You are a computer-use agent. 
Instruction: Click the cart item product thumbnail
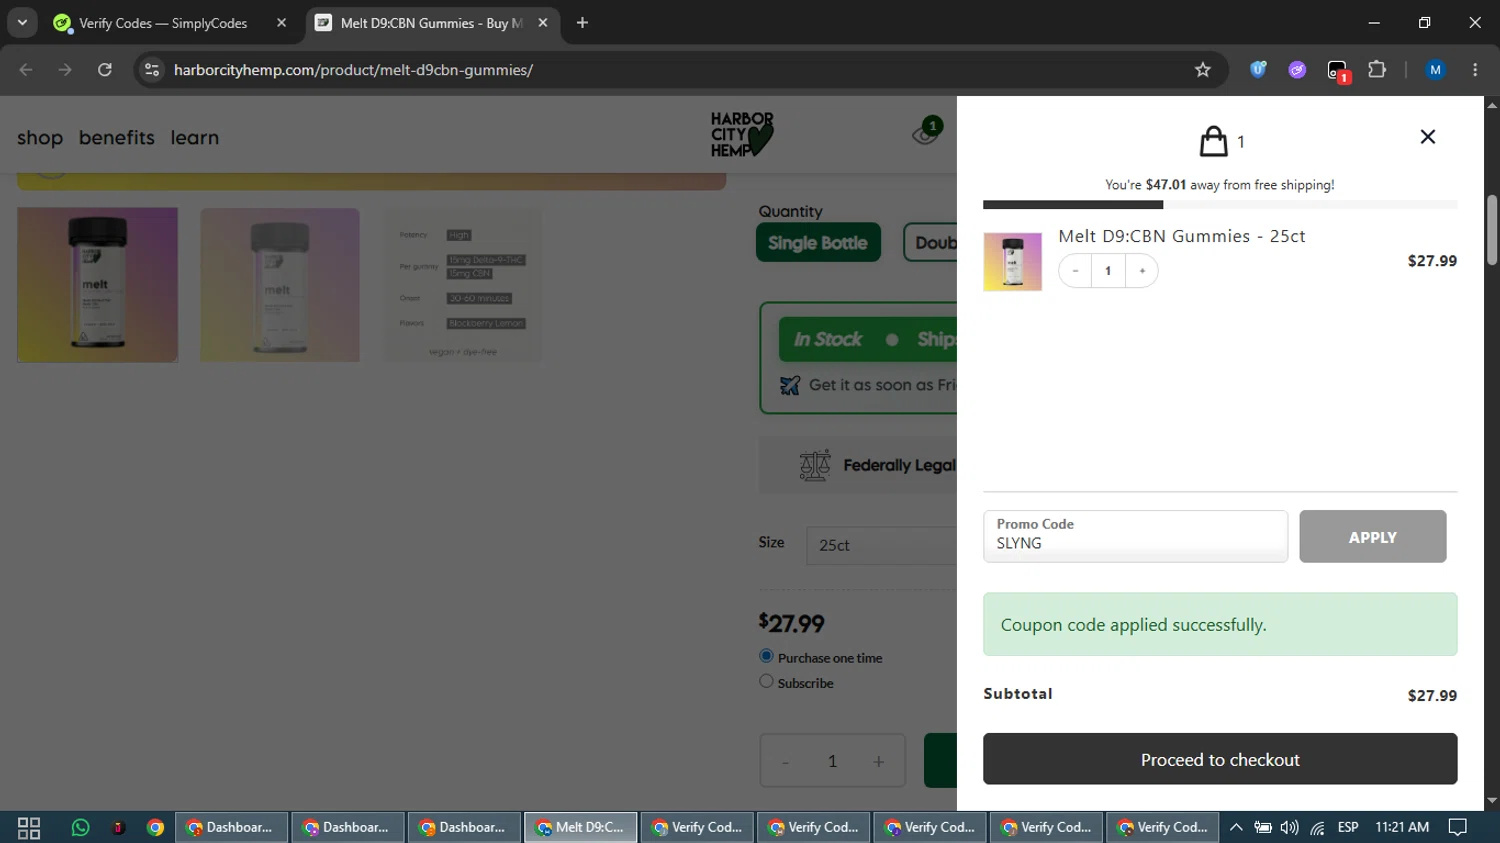click(1012, 262)
